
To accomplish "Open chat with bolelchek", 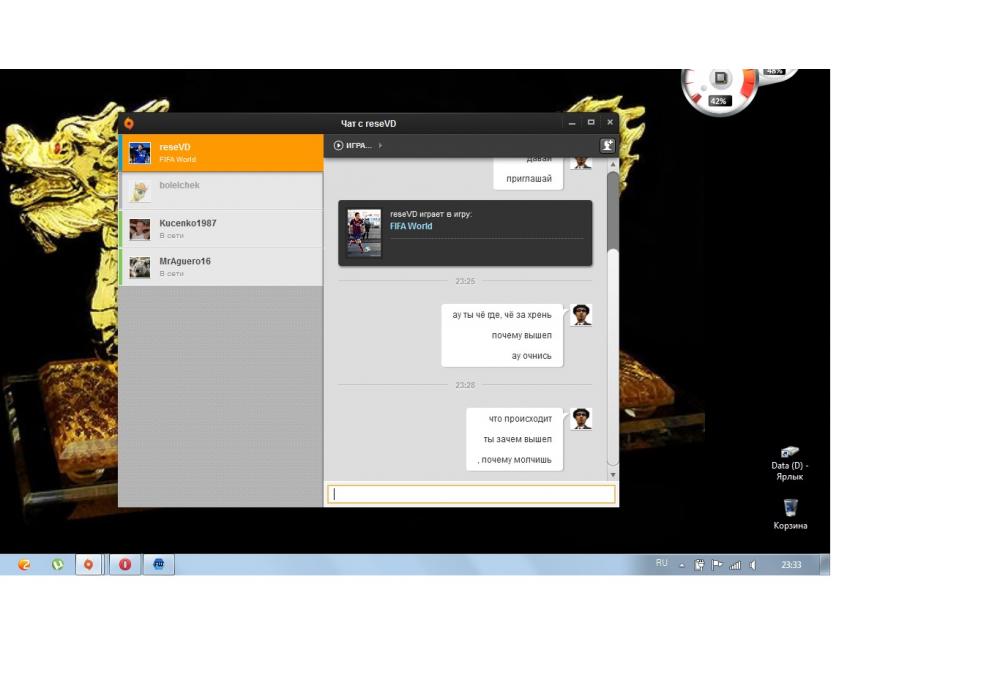I will coord(221,191).
